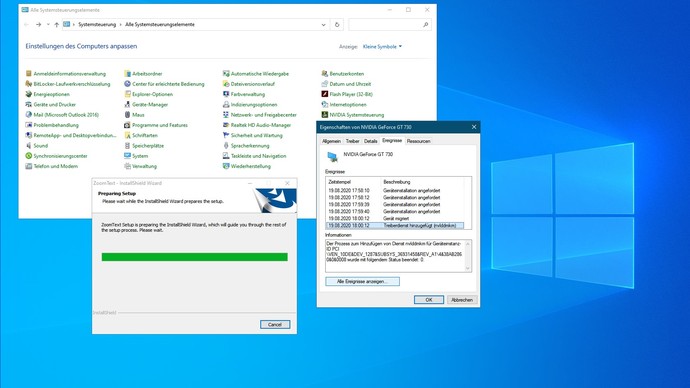This screenshot has height=388, width=690.
Task: Click the Zeitstempel column header
Action: coord(353,182)
